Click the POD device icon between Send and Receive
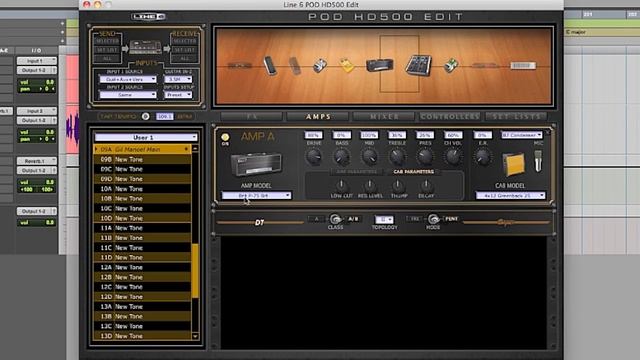The width and height of the screenshot is (640, 360). pos(145,47)
